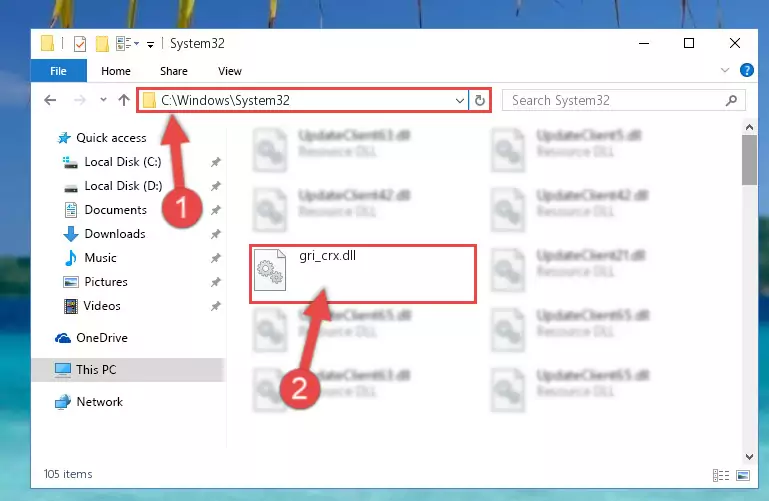Minimize the System32 window
Screen dimensions: 769x501
(x=644, y=43)
